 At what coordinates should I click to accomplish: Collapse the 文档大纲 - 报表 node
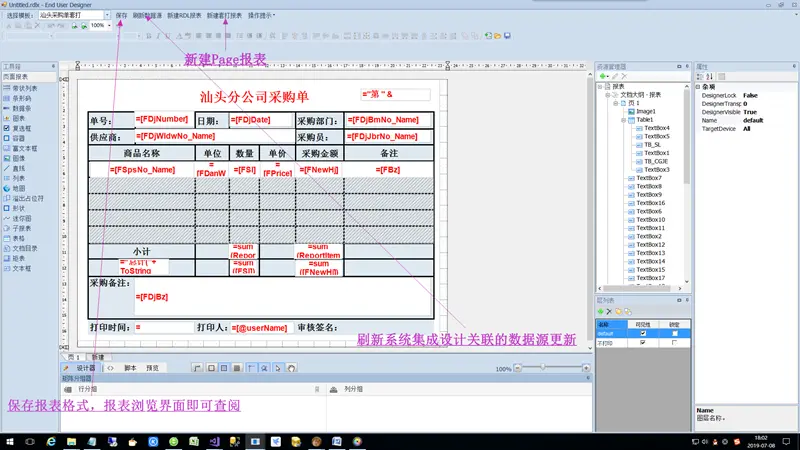[608, 95]
